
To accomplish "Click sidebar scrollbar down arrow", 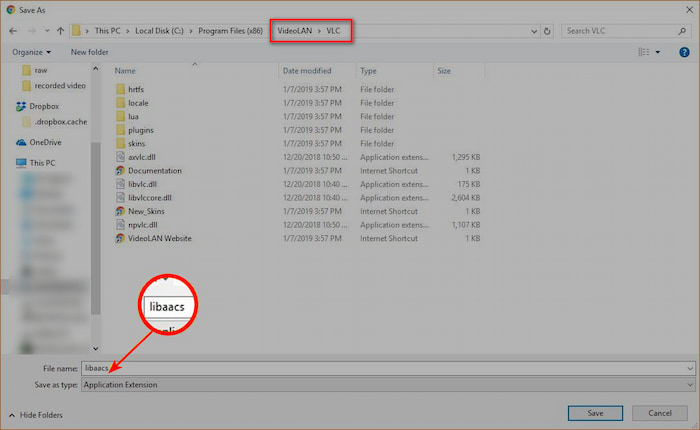I will pos(96,348).
